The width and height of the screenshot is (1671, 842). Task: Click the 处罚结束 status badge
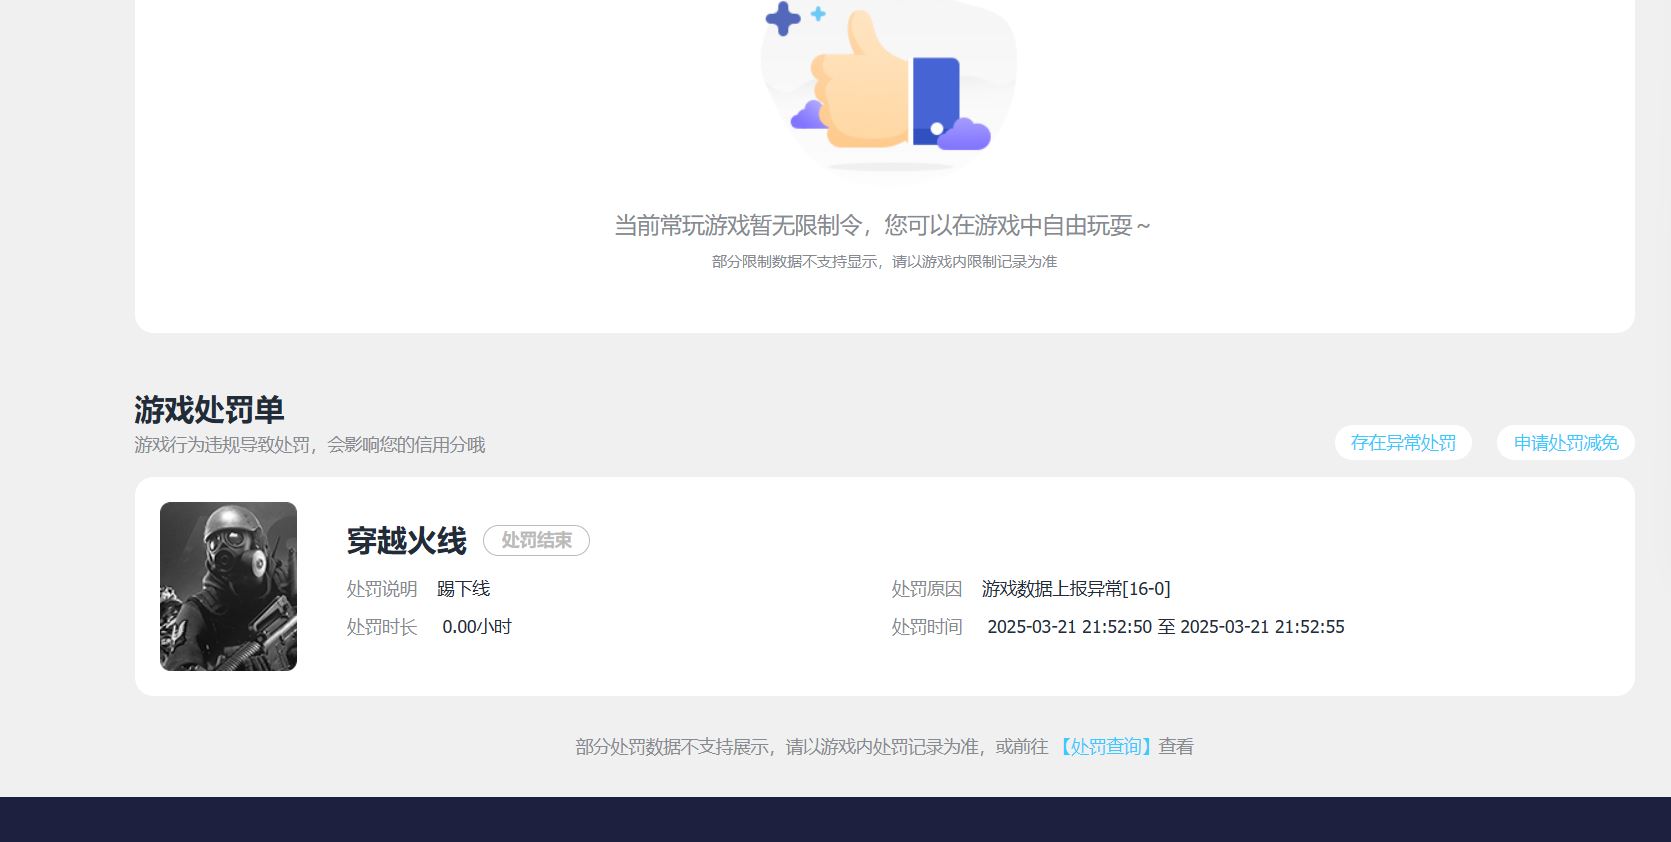(536, 541)
